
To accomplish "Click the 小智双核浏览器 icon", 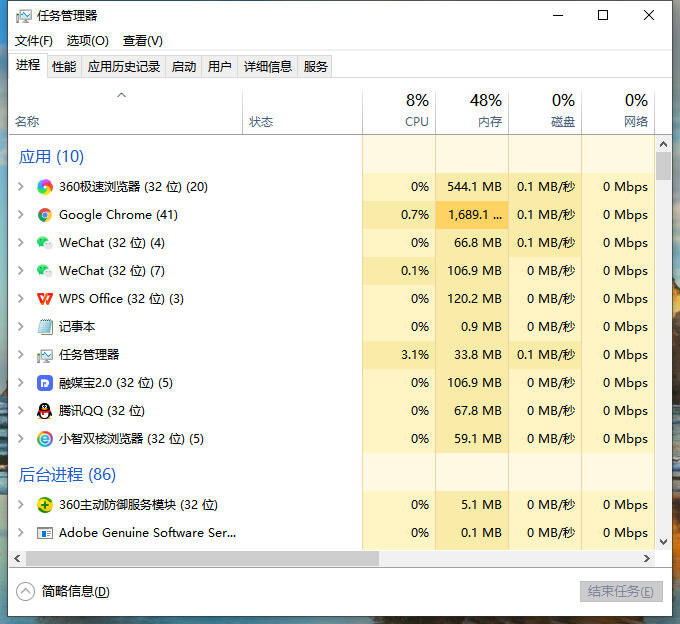I will pos(45,439).
